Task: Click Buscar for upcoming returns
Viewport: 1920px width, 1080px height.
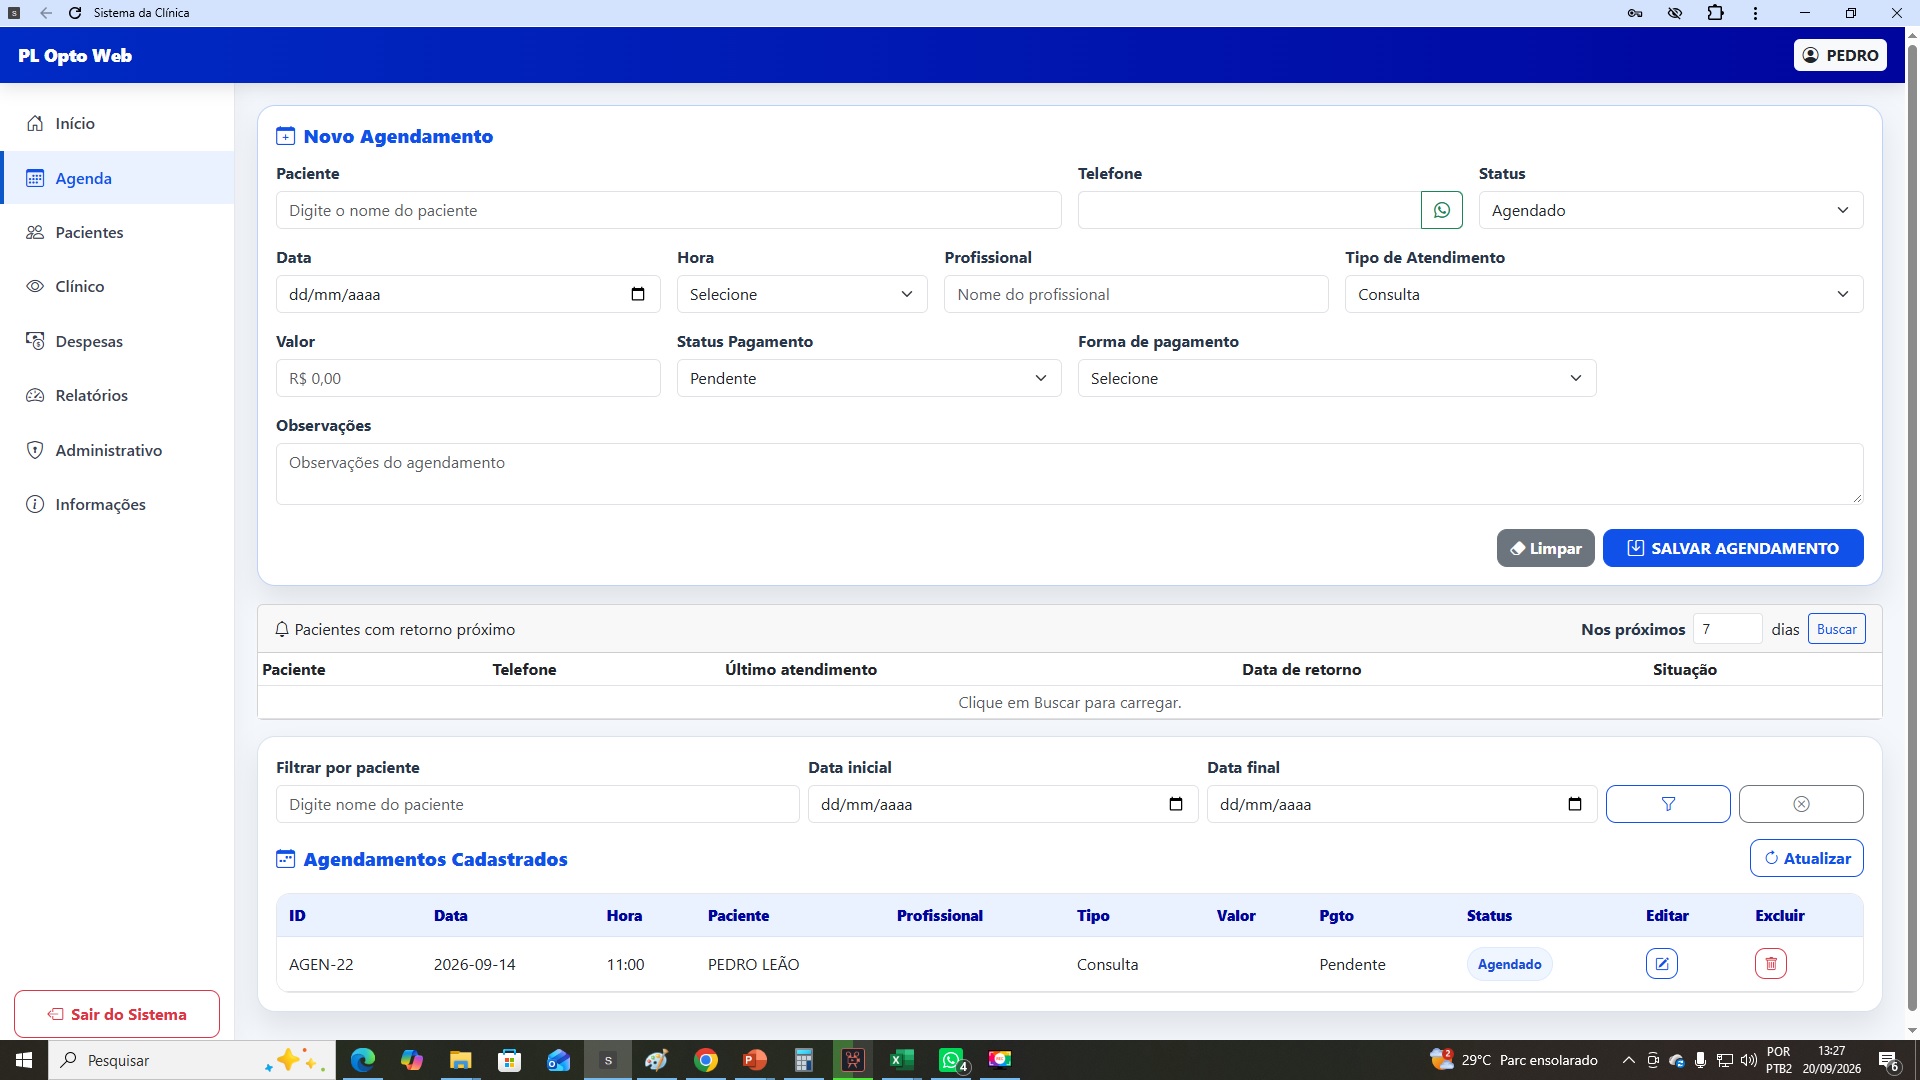Action: click(1836, 629)
